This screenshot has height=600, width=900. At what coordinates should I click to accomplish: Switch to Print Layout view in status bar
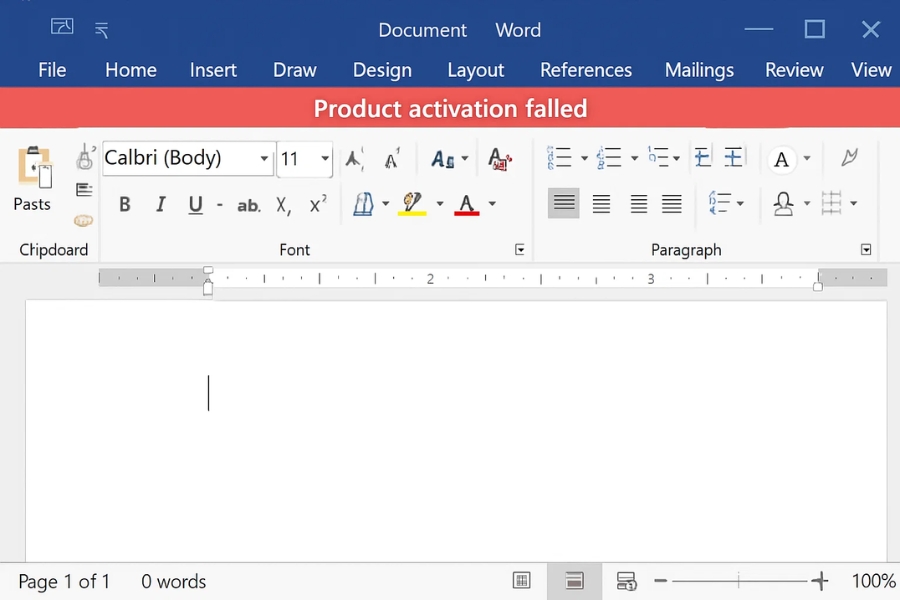[574, 580]
